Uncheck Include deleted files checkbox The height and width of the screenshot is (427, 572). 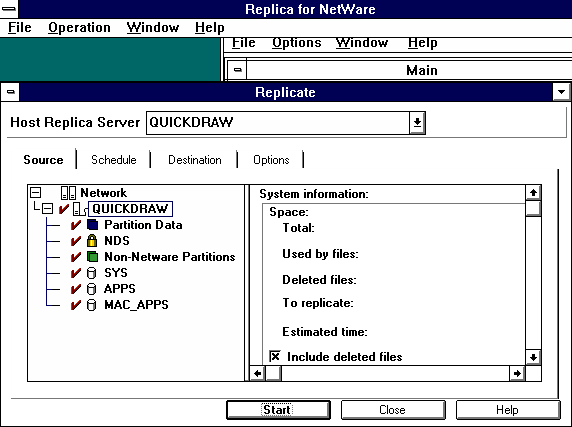coord(275,356)
